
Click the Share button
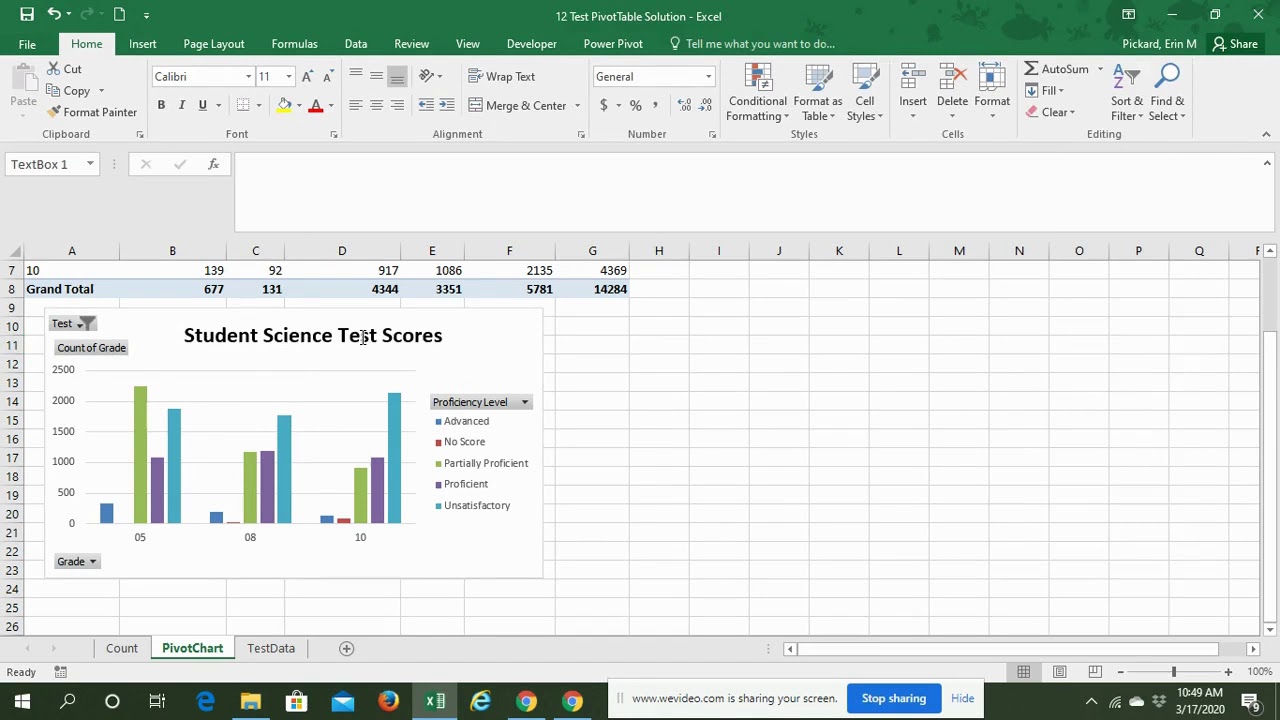pyautogui.click(x=1235, y=44)
